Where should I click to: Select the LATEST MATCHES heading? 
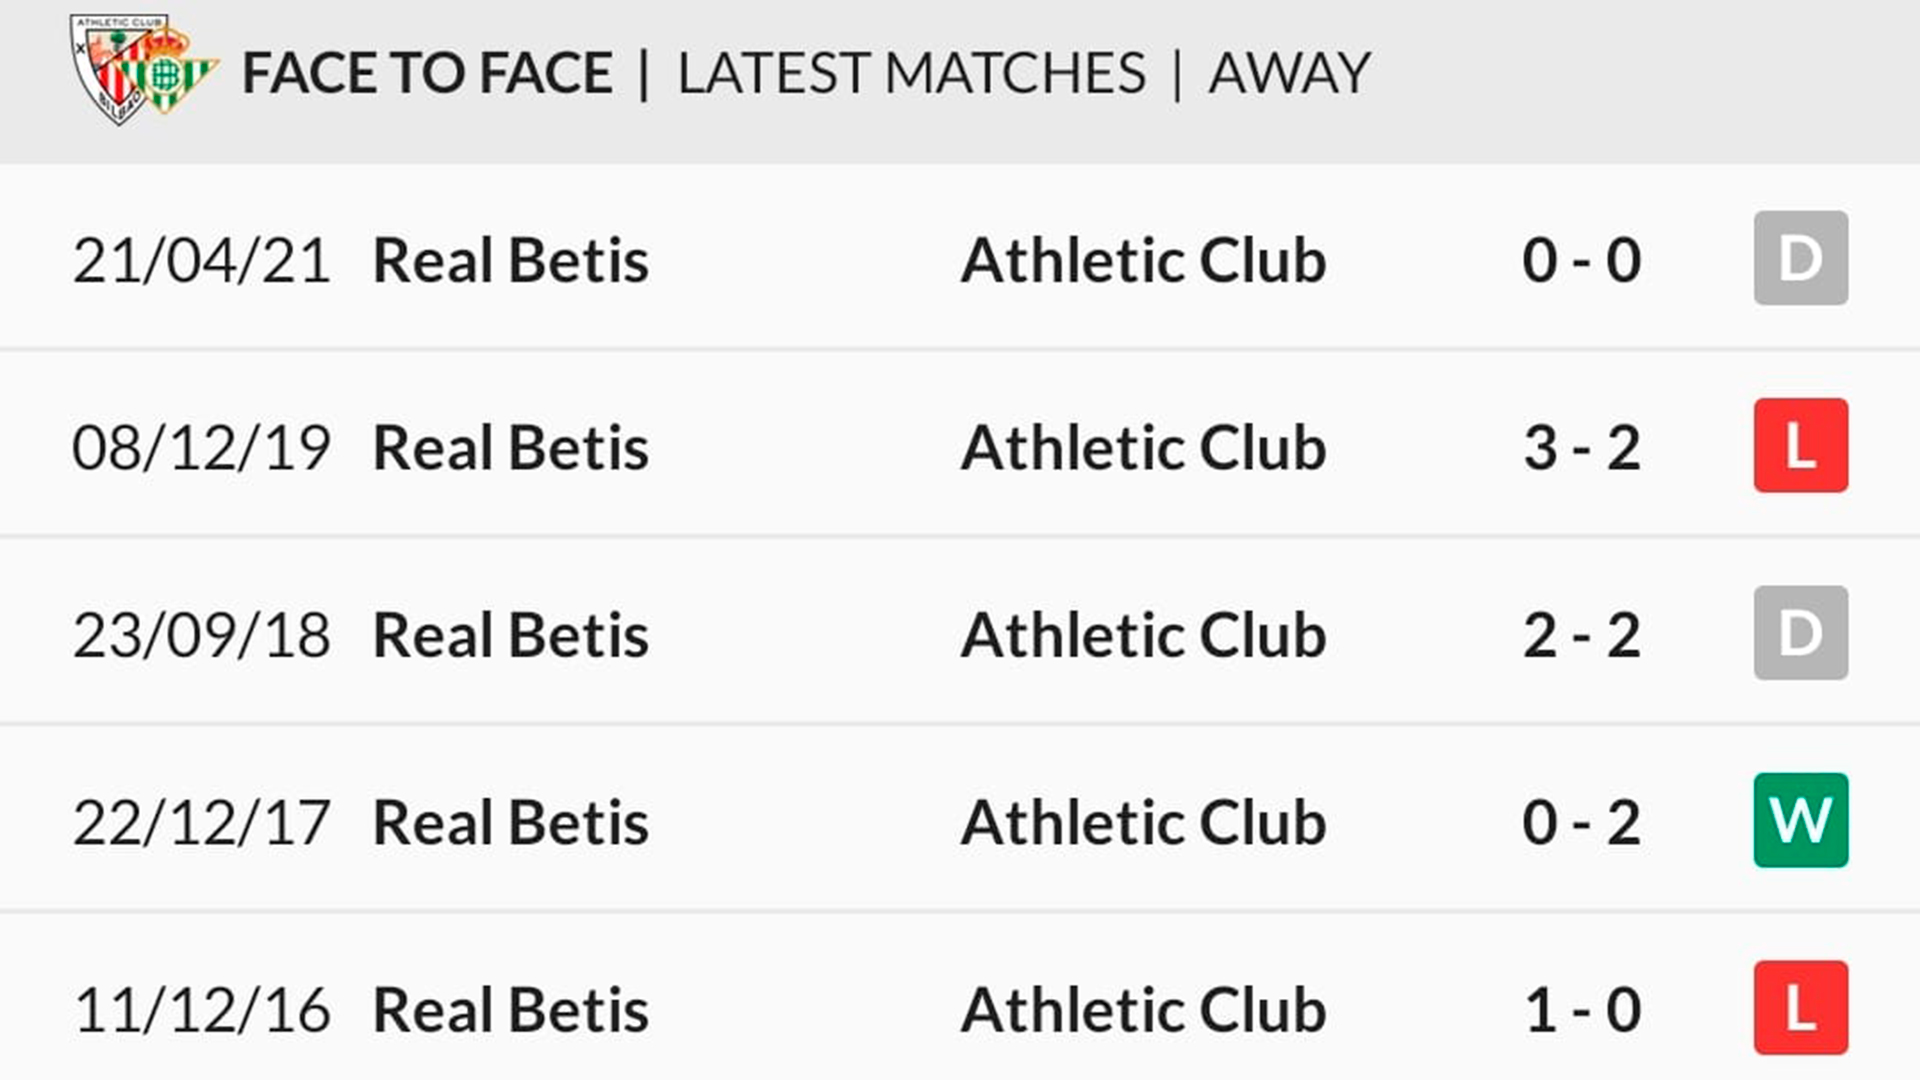pos(911,73)
